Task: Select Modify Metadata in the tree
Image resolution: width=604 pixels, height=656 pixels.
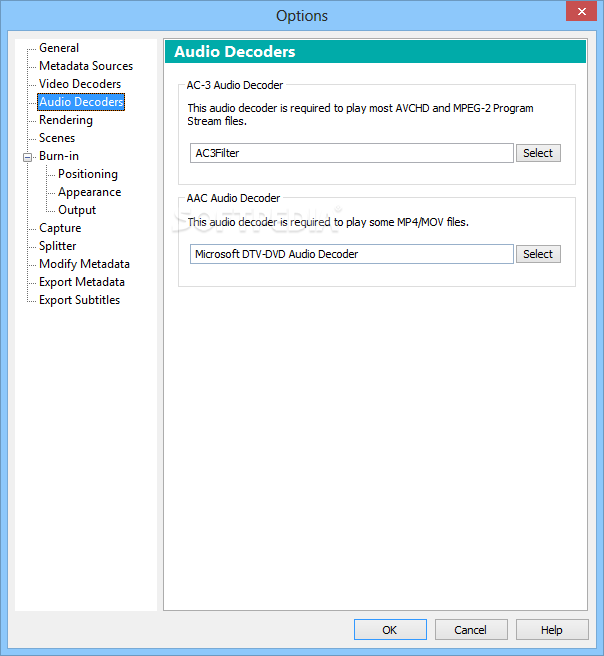Action: click(x=84, y=264)
